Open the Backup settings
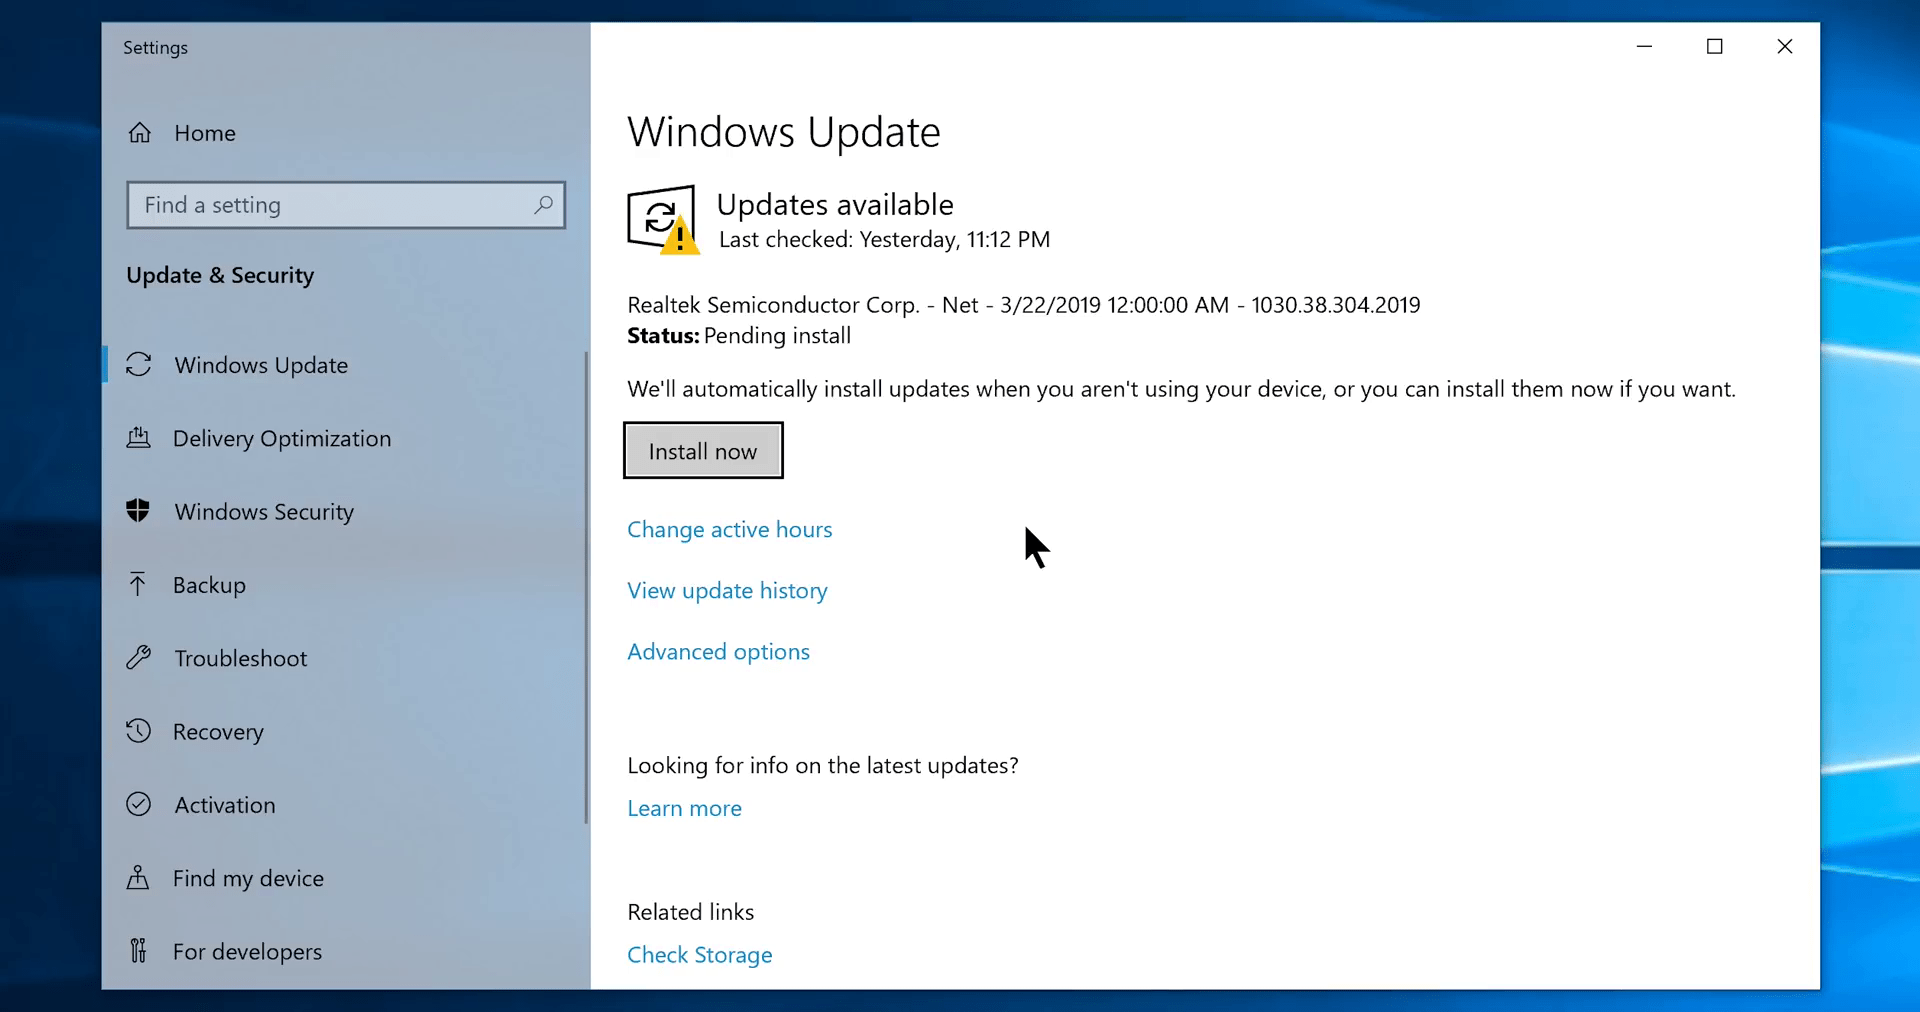Screen dimensions: 1920x1012 tap(345, 584)
